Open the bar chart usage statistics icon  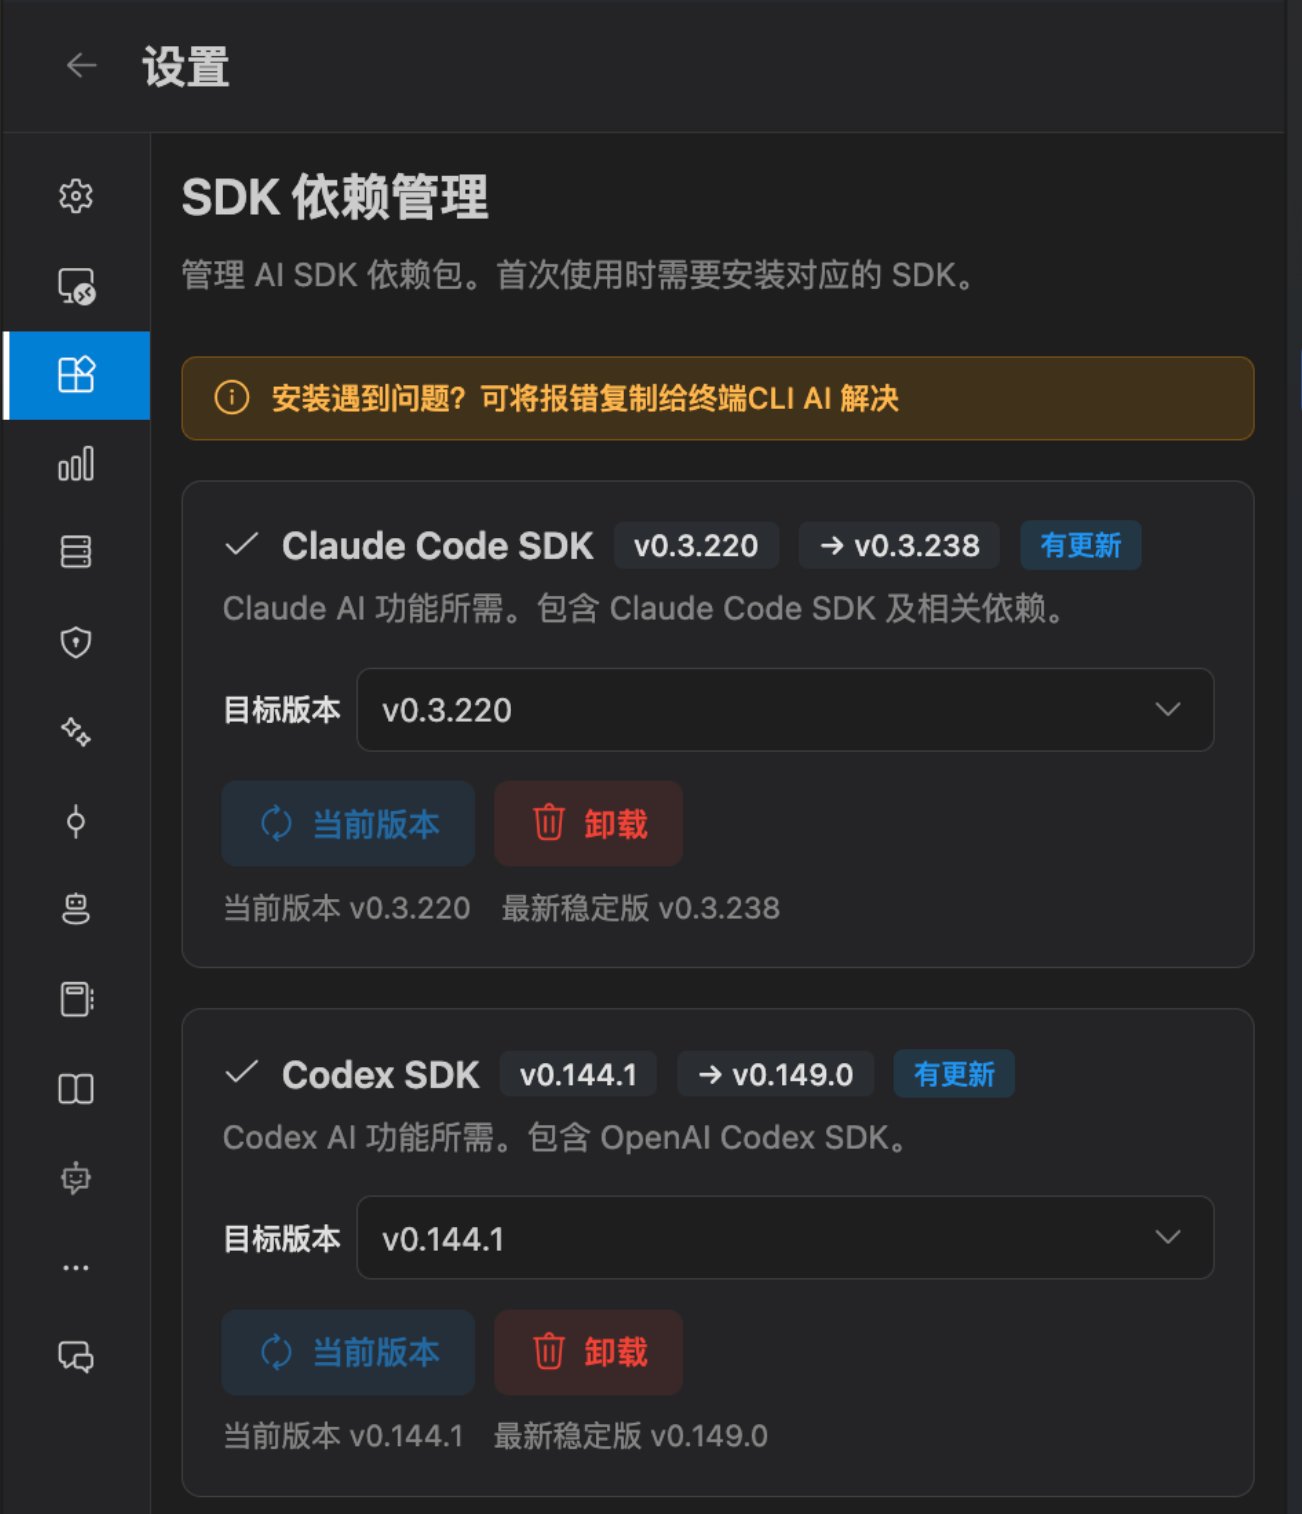coord(76,464)
